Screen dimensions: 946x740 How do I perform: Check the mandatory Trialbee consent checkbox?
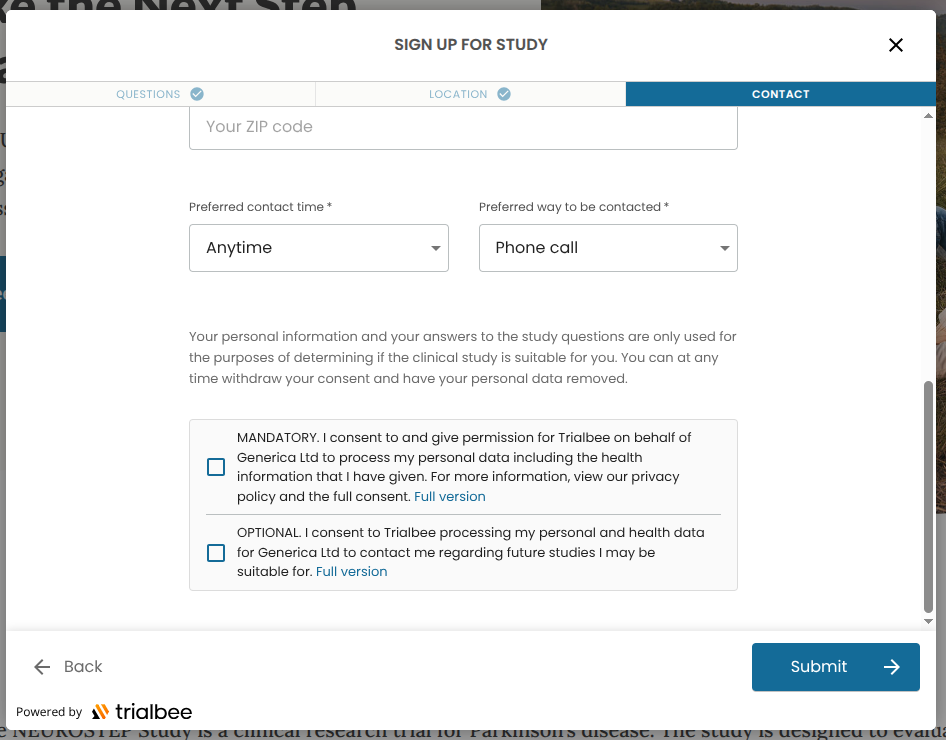215,467
